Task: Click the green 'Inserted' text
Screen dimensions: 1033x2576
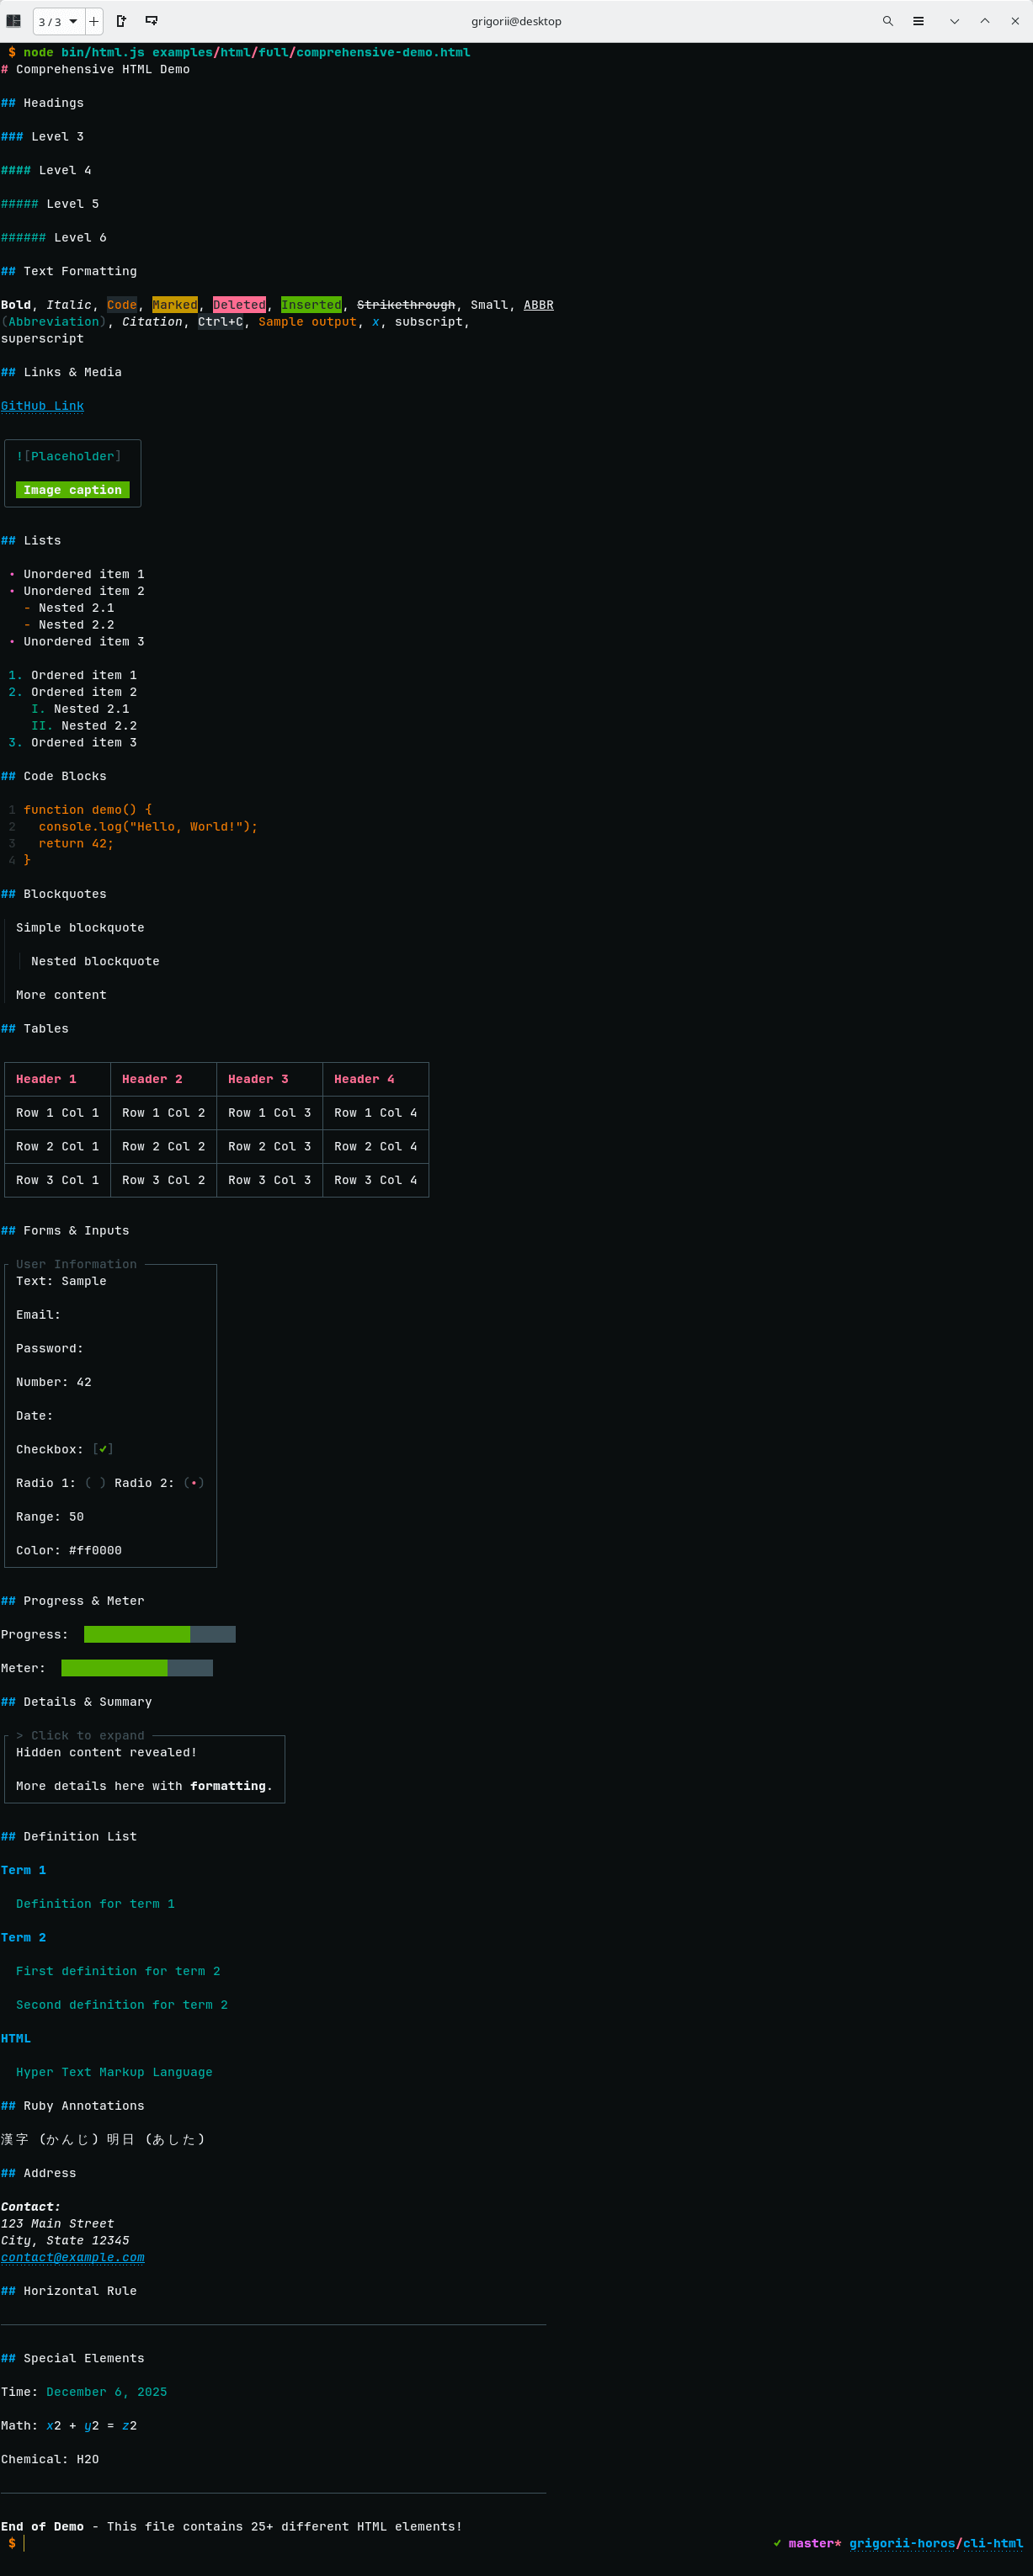Action: tap(311, 305)
